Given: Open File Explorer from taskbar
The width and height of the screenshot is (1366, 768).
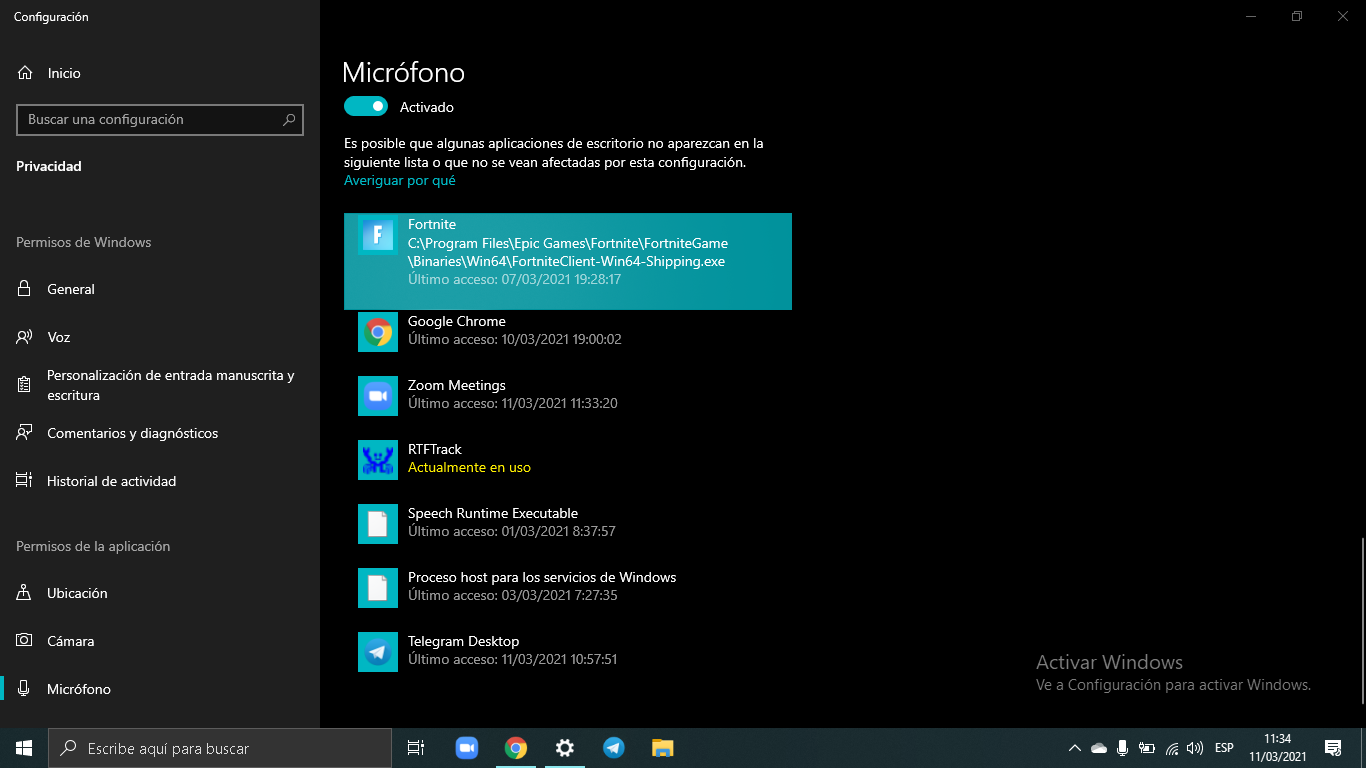Looking at the screenshot, I should click(663, 748).
